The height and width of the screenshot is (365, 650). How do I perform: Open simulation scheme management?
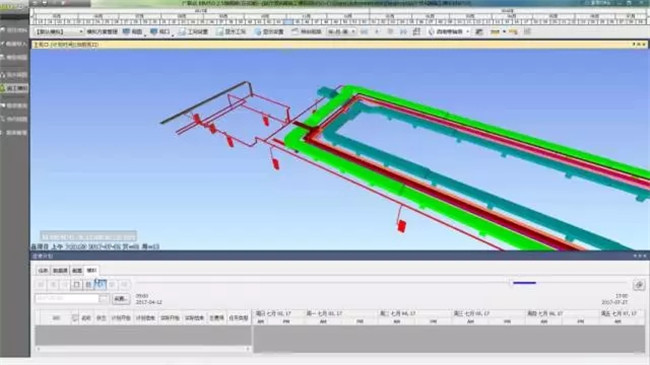(x=102, y=32)
